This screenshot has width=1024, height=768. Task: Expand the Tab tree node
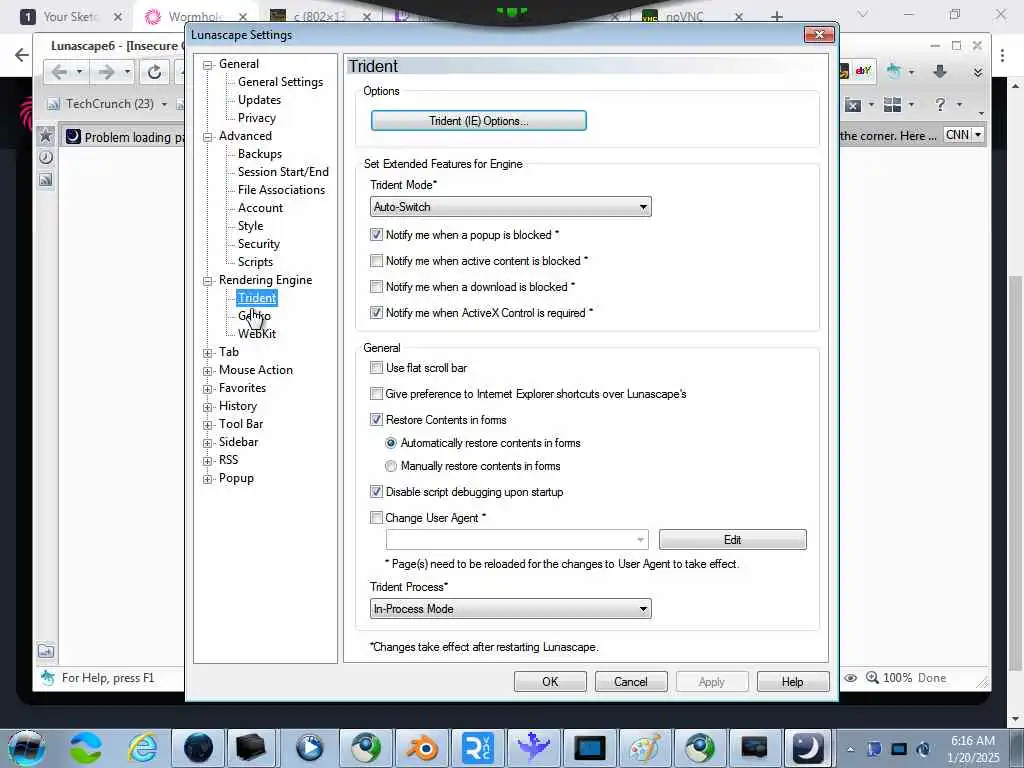(208, 353)
